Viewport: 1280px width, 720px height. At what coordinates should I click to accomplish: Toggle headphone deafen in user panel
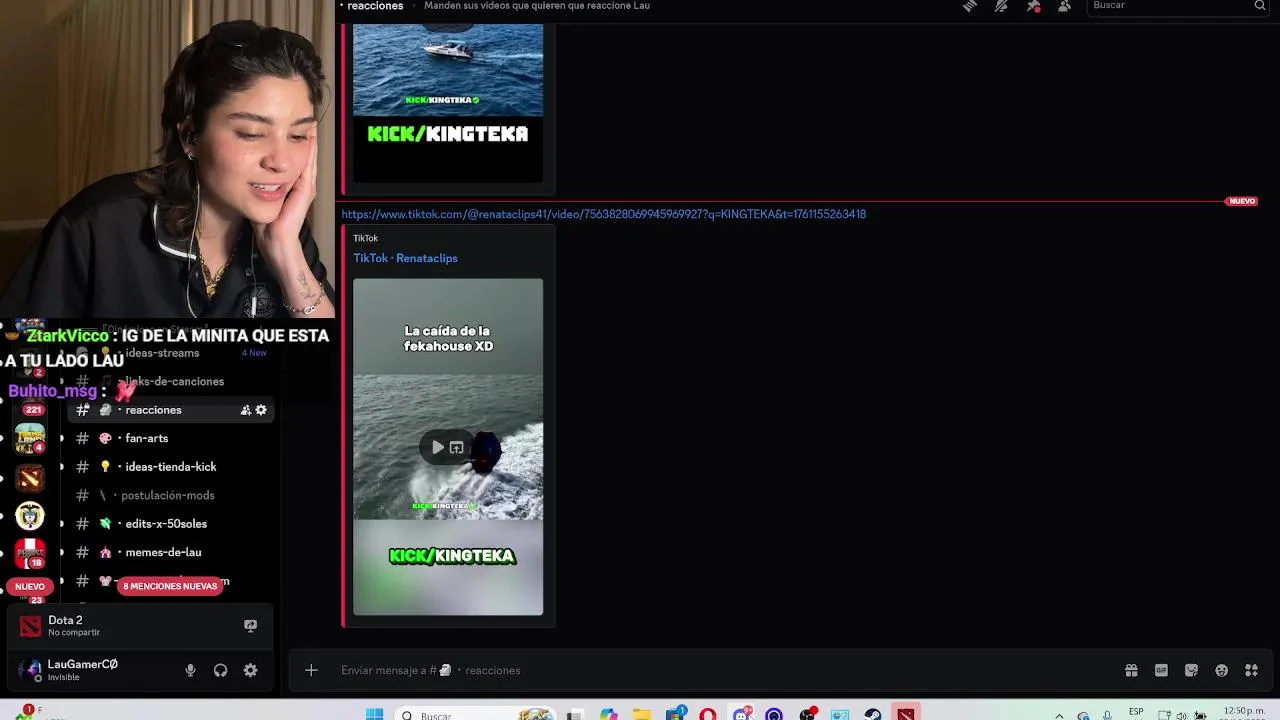(x=220, y=670)
